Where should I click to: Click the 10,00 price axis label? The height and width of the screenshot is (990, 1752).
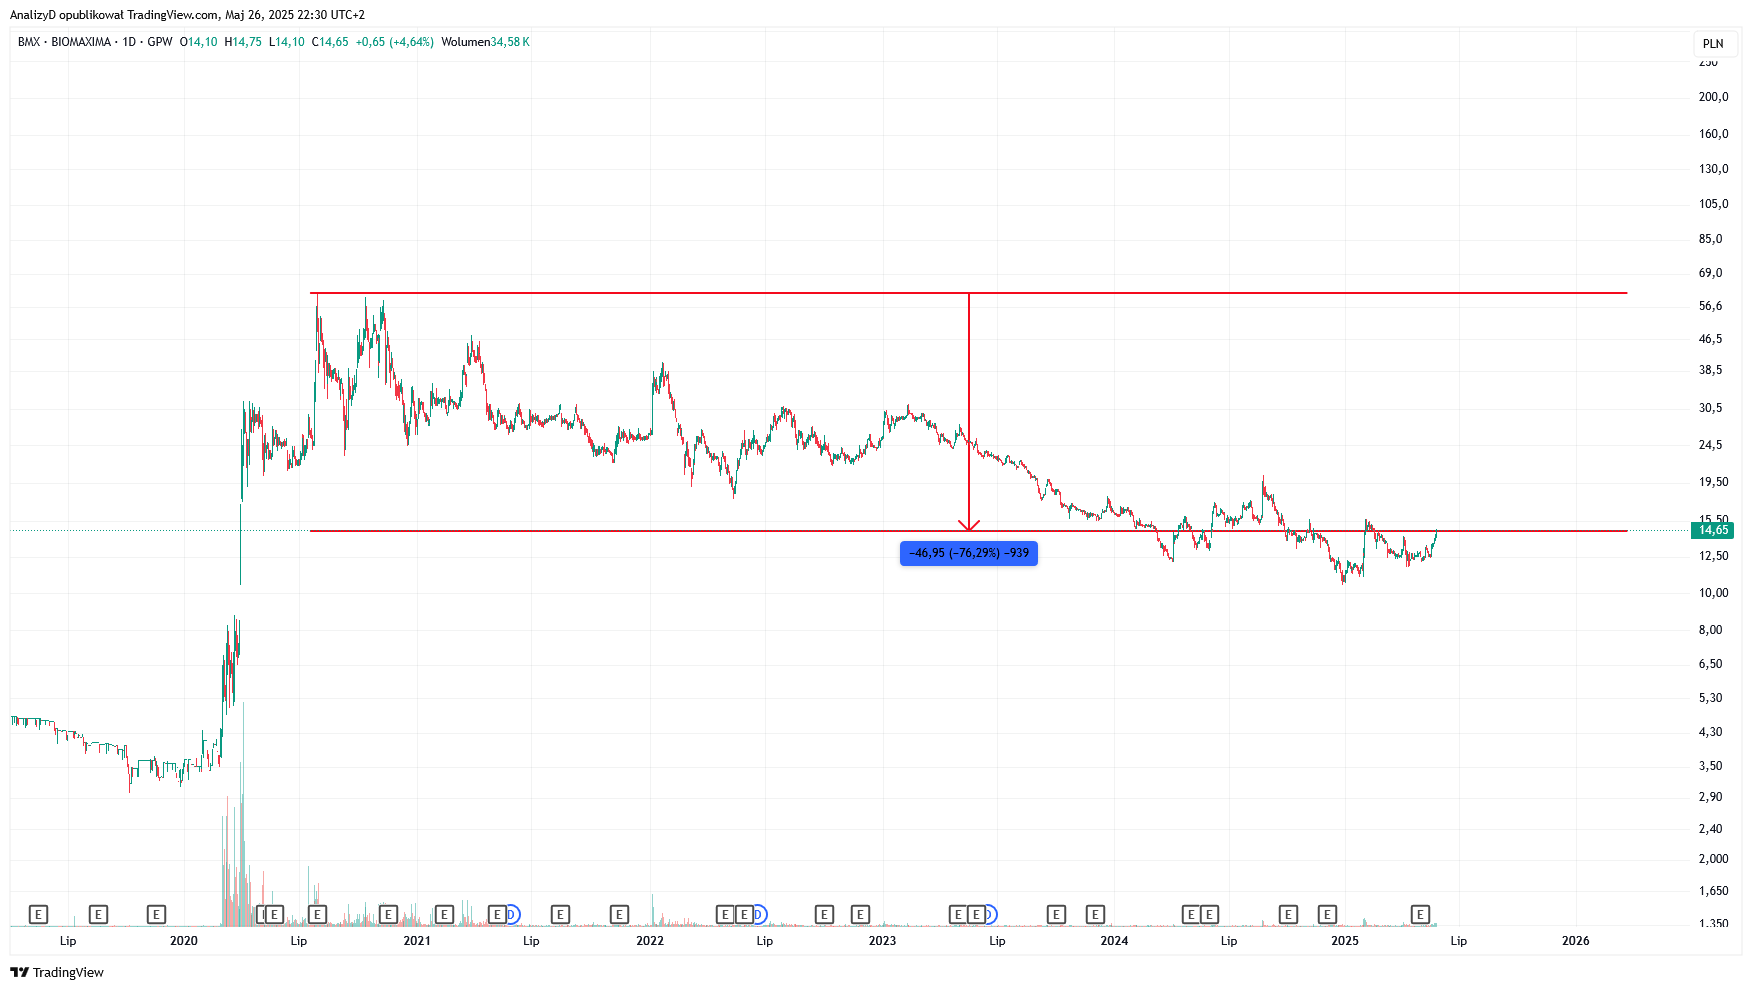click(x=1713, y=593)
